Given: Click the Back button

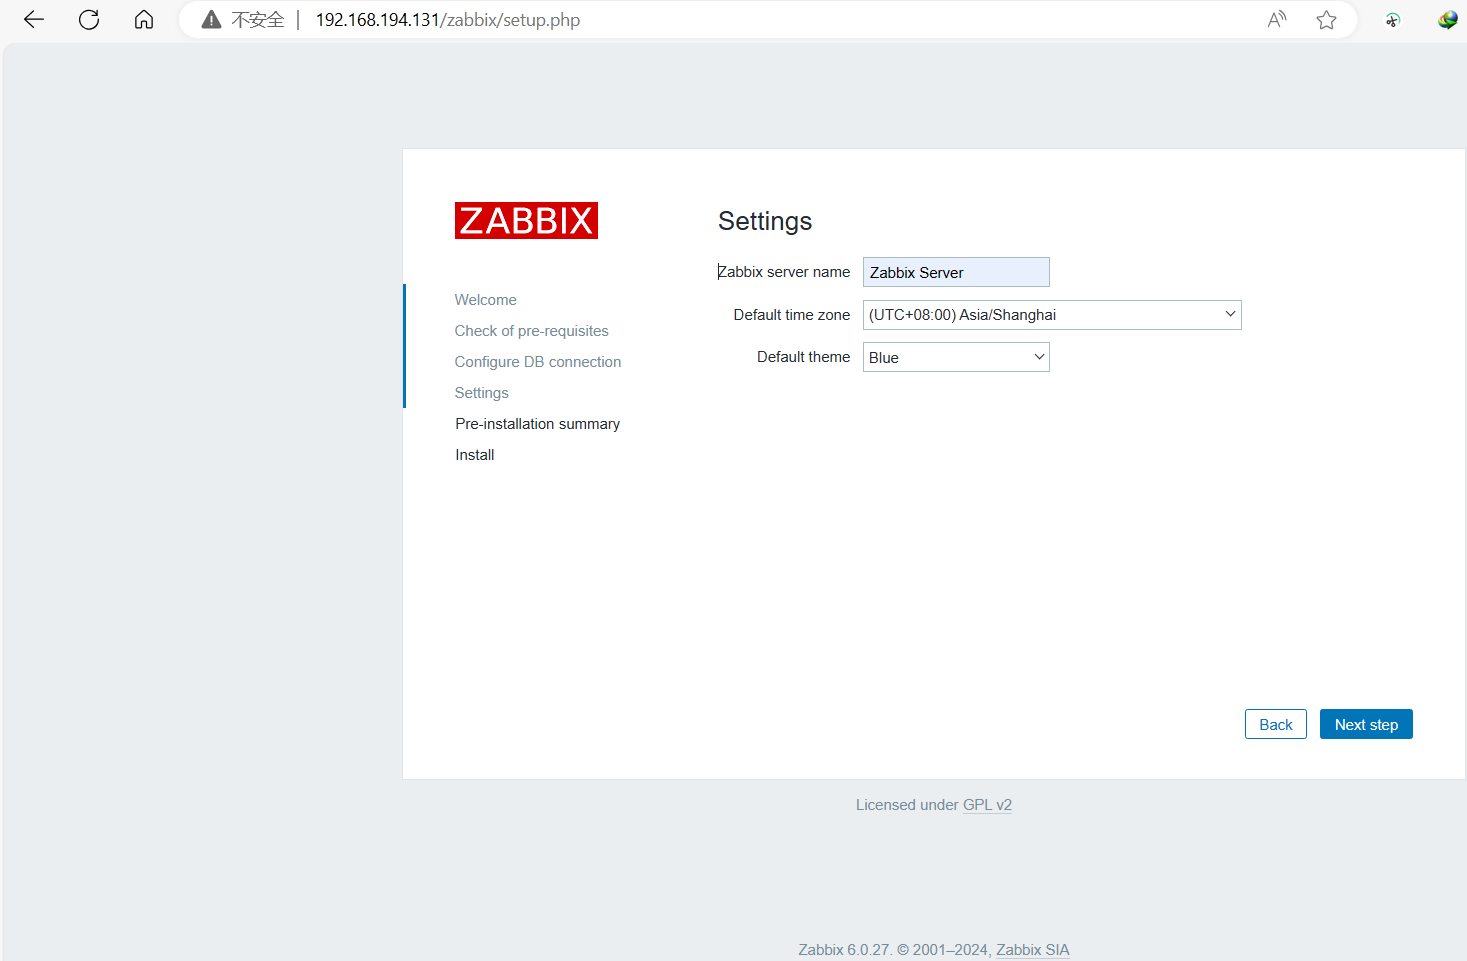Looking at the screenshot, I should point(1276,724).
